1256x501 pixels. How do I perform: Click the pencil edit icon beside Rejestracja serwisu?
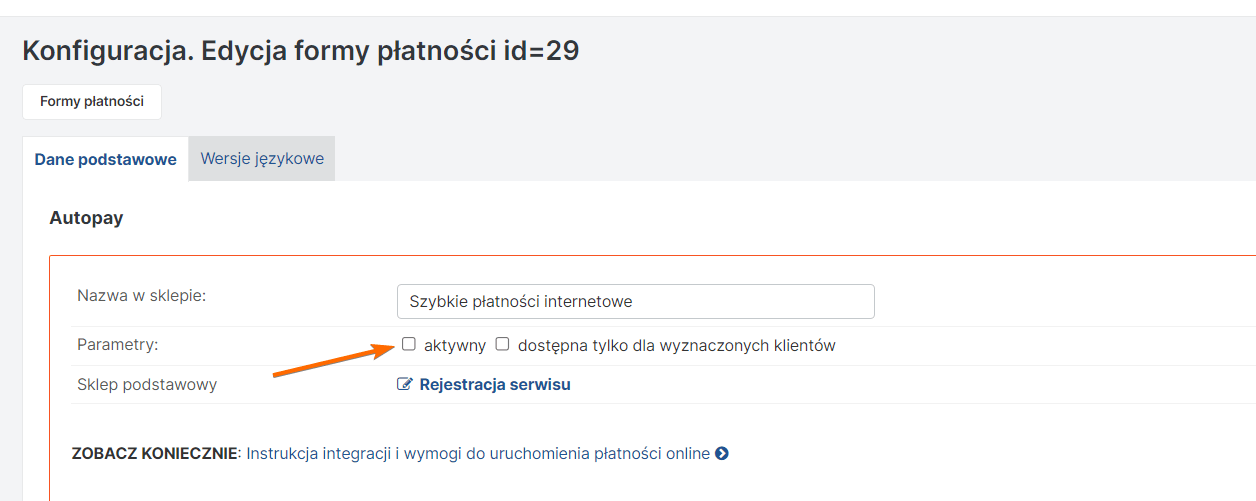point(405,384)
